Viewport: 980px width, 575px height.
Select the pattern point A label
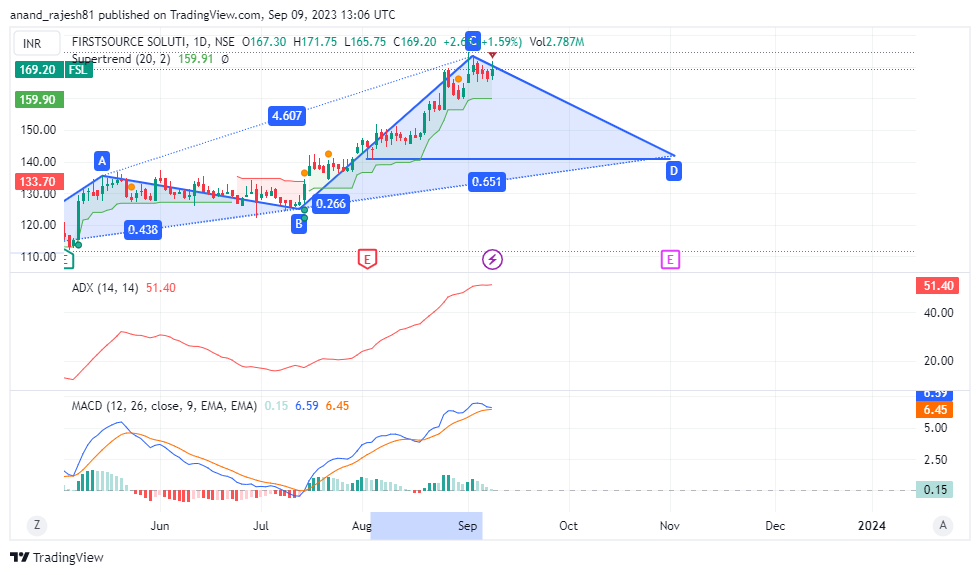(x=102, y=161)
